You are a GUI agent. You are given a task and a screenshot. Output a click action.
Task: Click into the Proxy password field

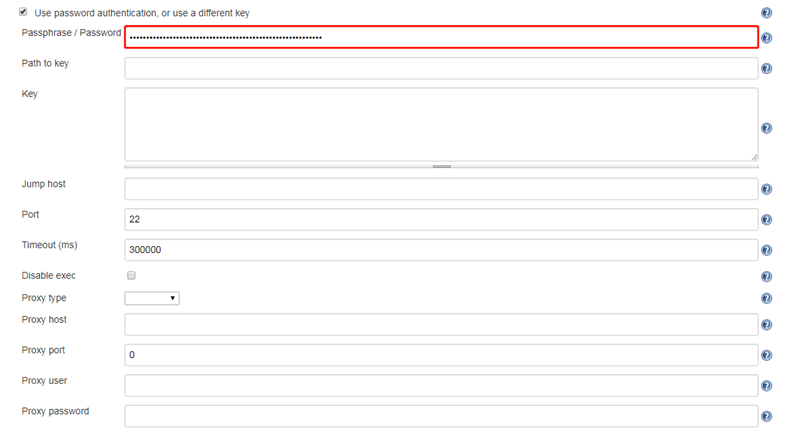pyautogui.click(x=441, y=416)
